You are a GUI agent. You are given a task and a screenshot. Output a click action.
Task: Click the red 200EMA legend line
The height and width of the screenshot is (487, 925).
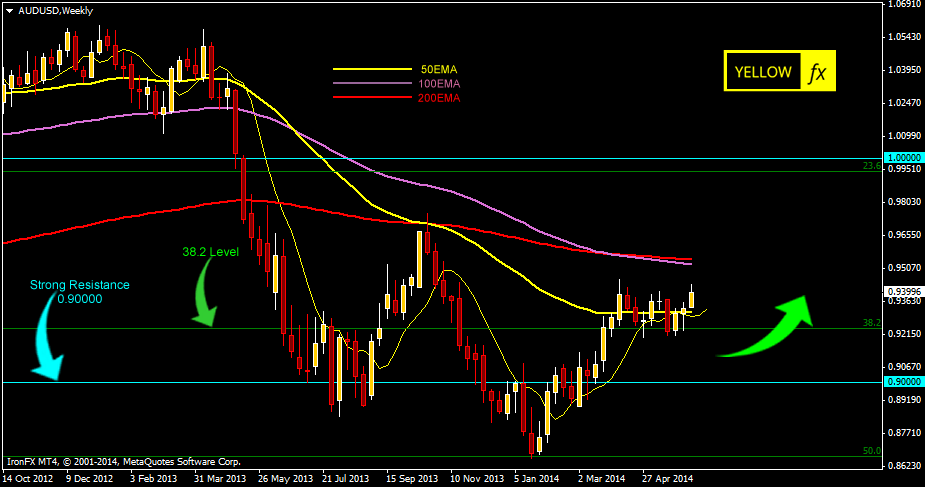tap(372, 98)
